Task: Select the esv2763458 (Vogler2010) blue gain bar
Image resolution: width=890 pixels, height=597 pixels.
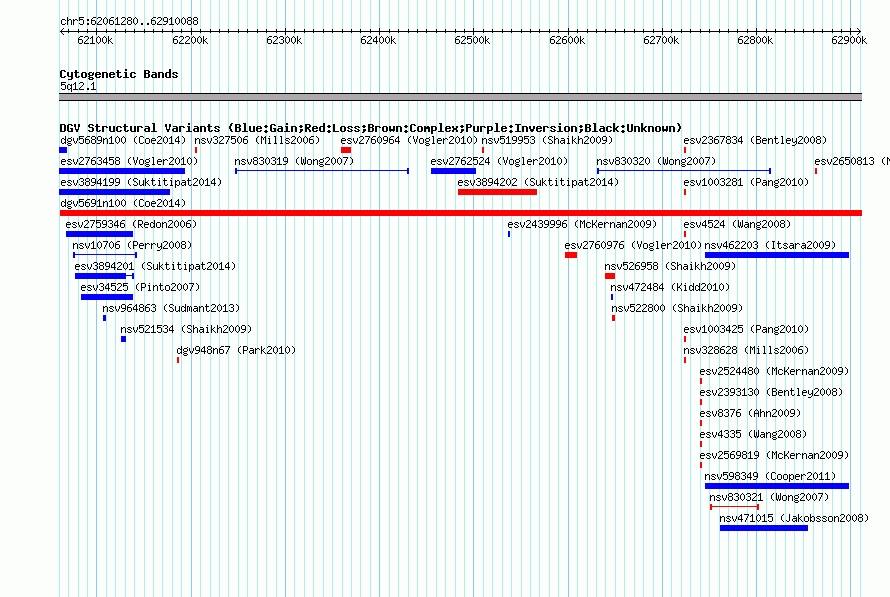Action: click(x=122, y=171)
